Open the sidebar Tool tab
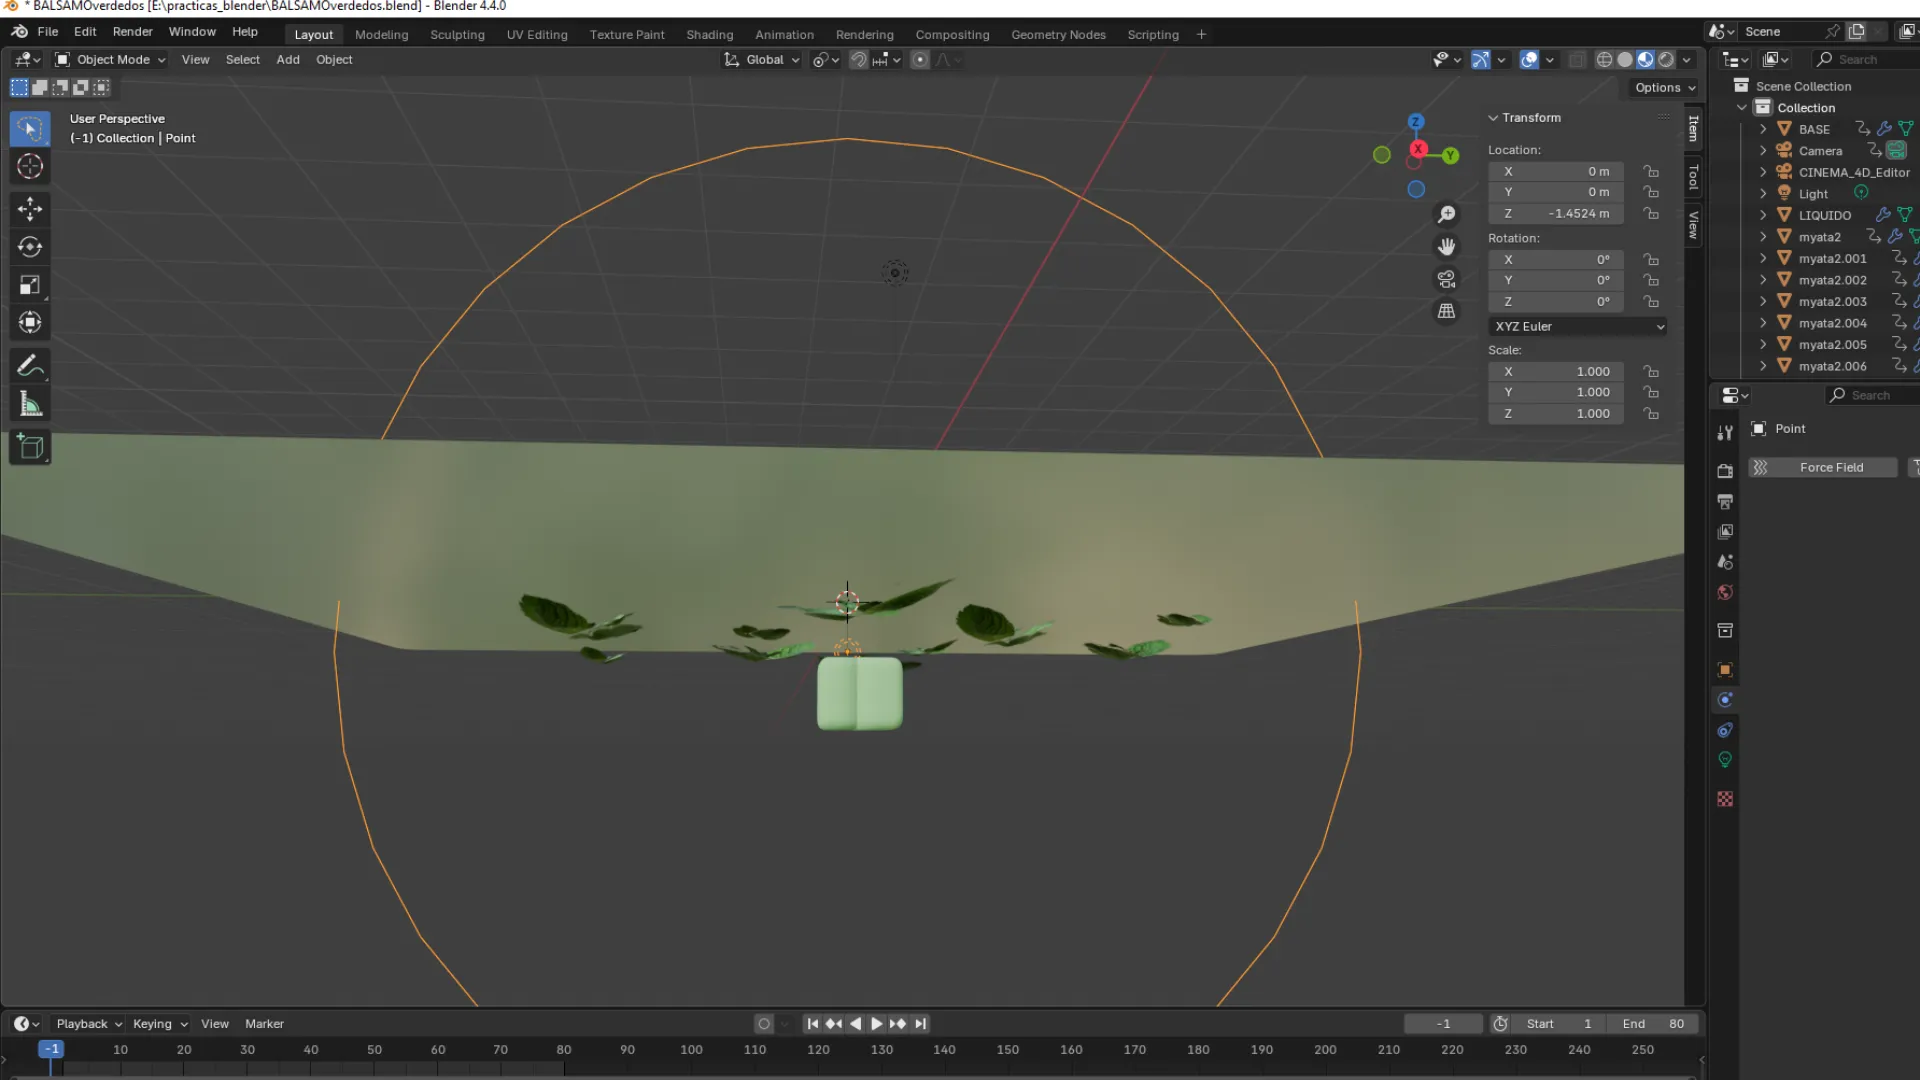 coord(1693,178)
